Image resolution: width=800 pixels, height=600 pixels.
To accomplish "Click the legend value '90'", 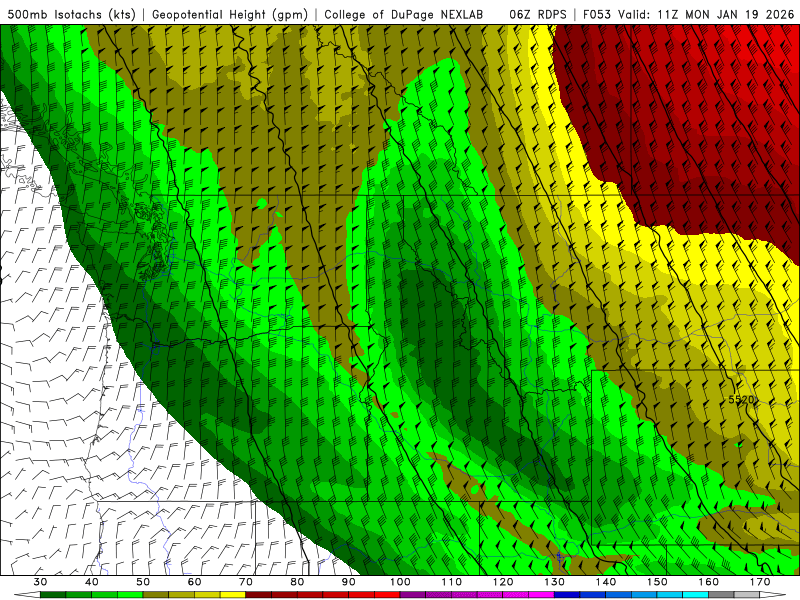I will click(349, 582).
